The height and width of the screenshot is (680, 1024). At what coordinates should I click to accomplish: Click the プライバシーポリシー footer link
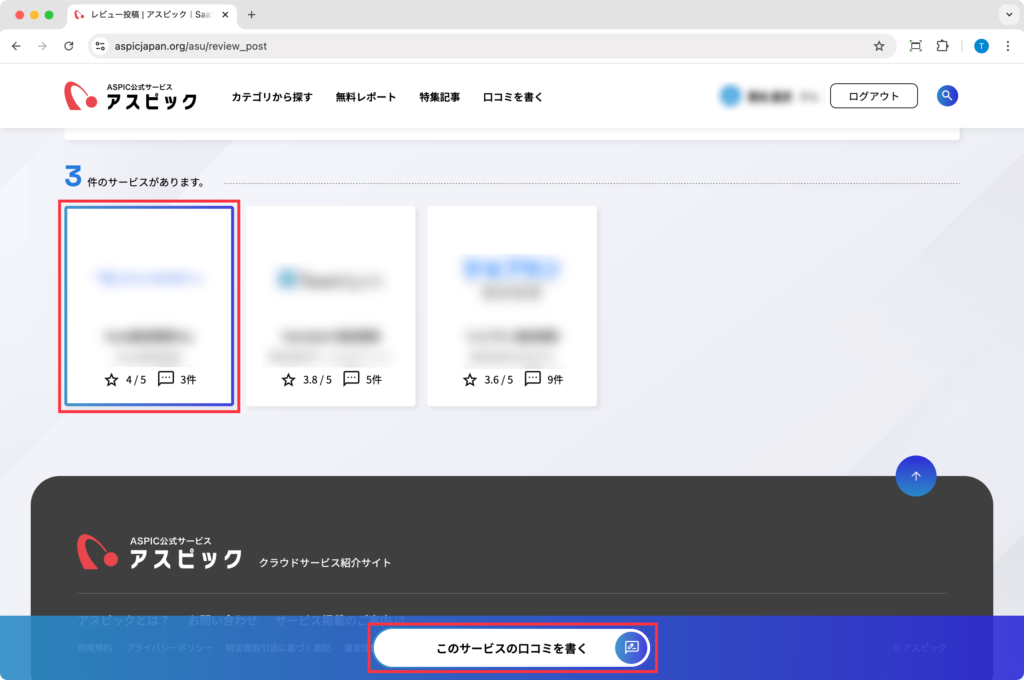(169, 648)
